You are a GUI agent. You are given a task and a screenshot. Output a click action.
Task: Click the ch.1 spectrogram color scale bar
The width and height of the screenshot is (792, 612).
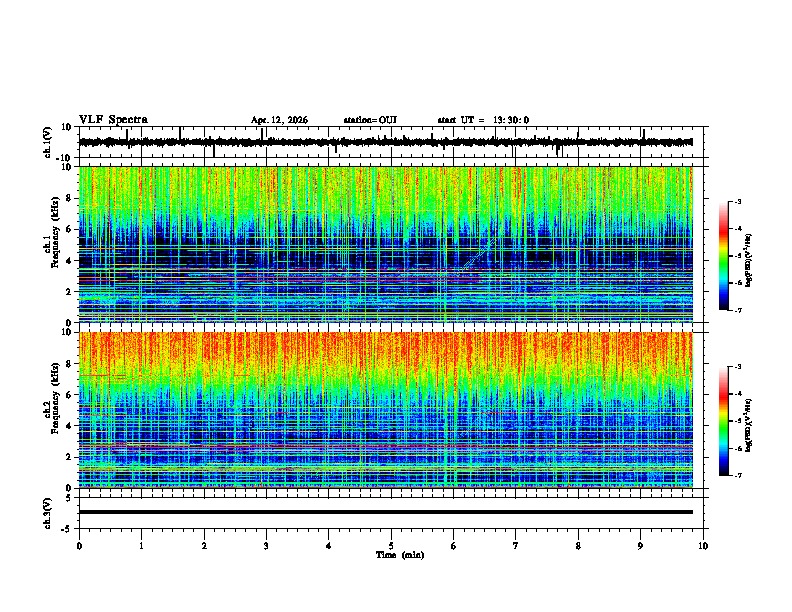pyautogui.click(x=723, y=256)
